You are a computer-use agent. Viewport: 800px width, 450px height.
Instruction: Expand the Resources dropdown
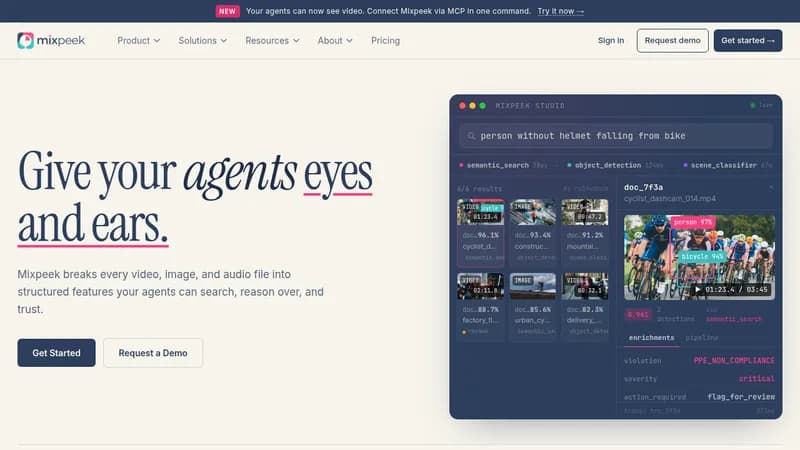click(x=272, y=40)
